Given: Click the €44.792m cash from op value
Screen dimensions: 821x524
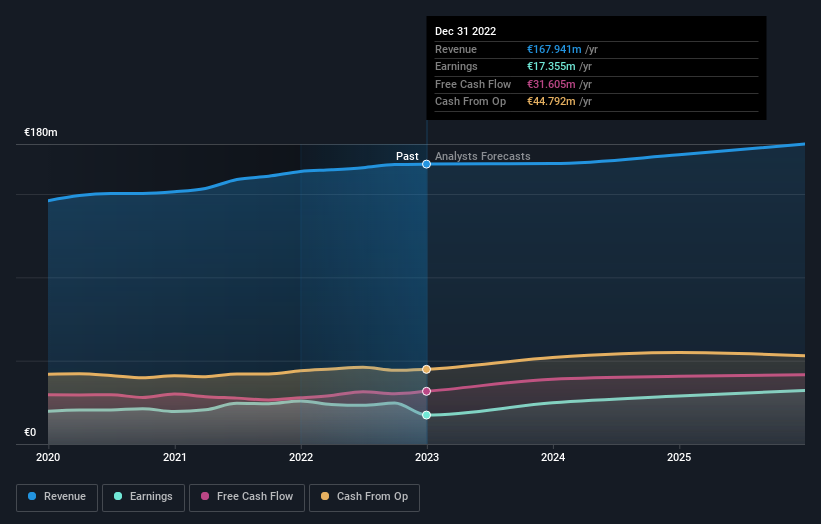Looking at the screenshot, I should 551,102.
